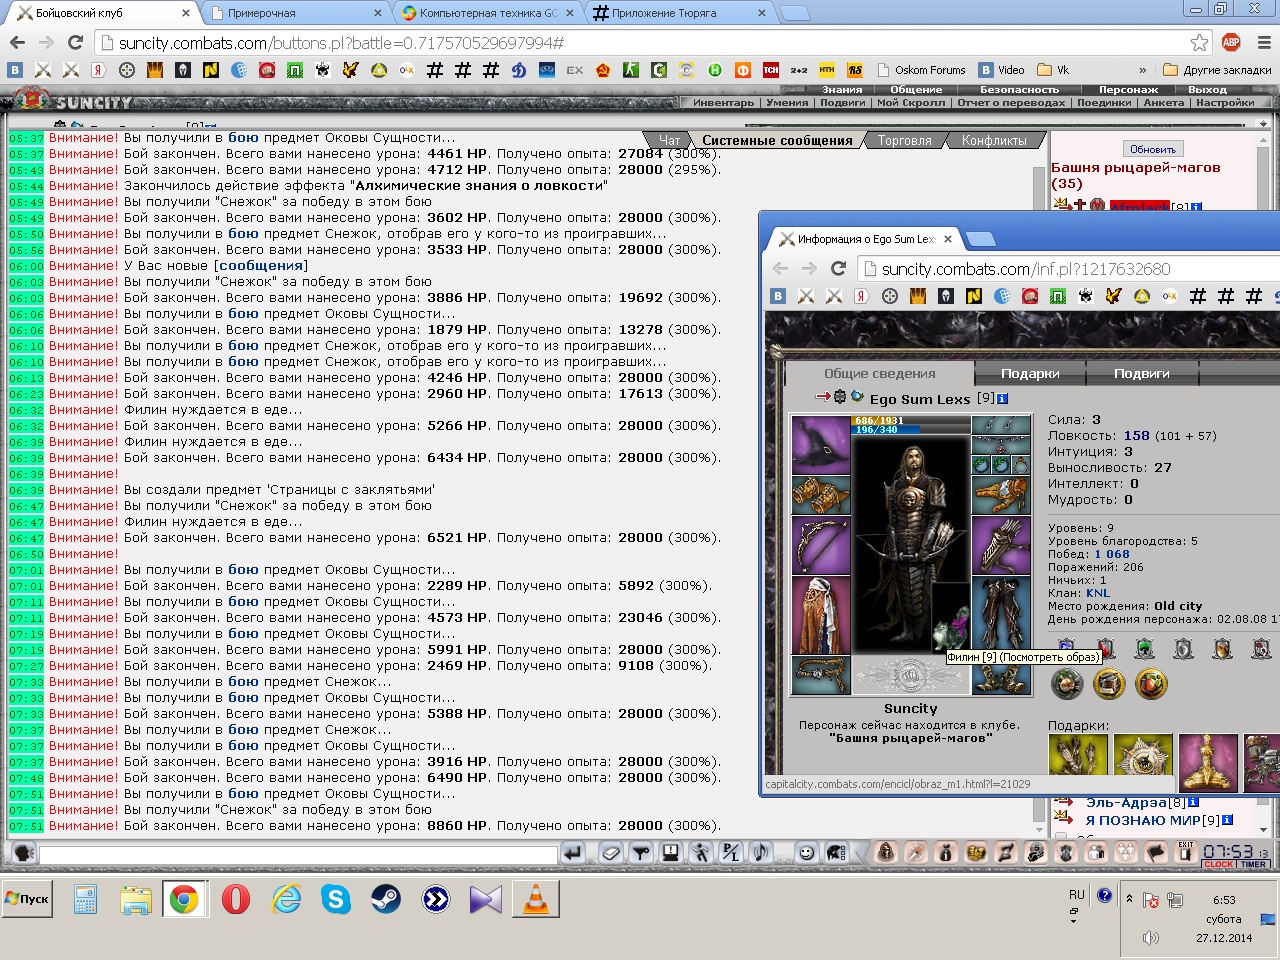The height and width of the screenshot is (960, 1280).
Task: Show hidden tray icons arrow
Action: [x=1130, y=898]
